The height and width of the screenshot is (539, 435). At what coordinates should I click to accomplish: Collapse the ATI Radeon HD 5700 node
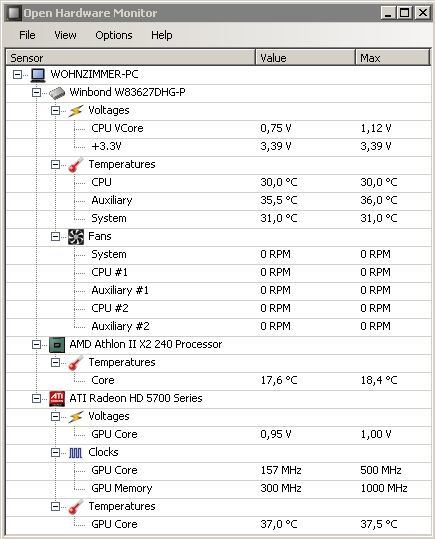36,398
